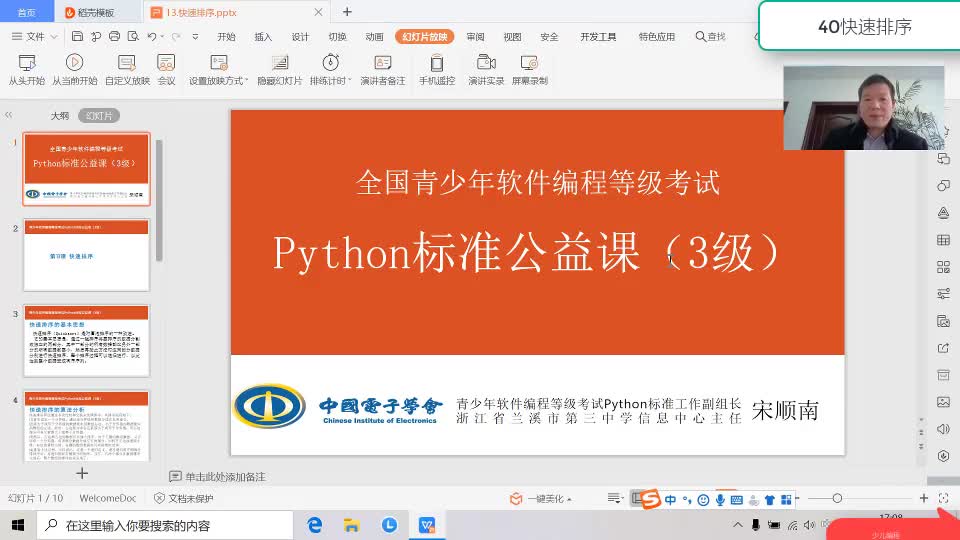
Task: Click the Windows taskbar search box
Action: point(165,525)
